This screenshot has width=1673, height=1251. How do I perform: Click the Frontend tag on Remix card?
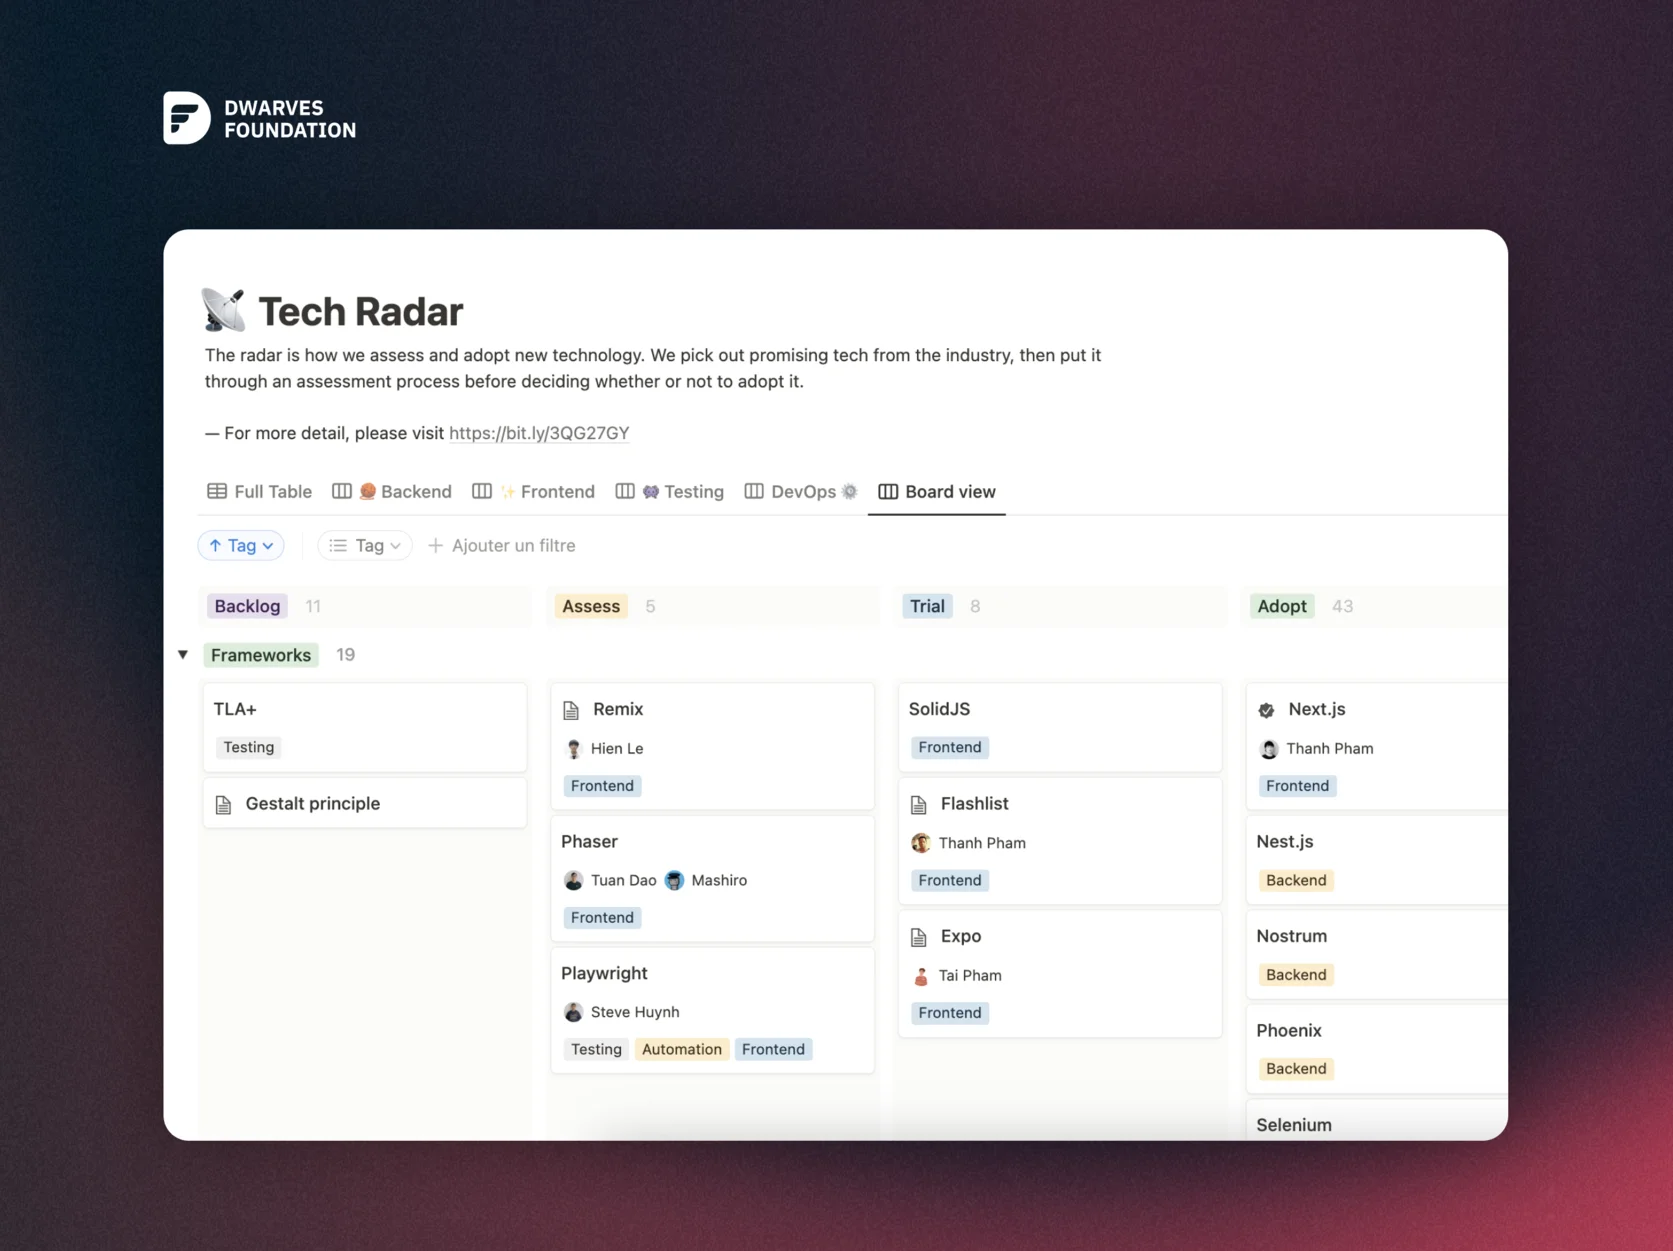coord(602,786)
